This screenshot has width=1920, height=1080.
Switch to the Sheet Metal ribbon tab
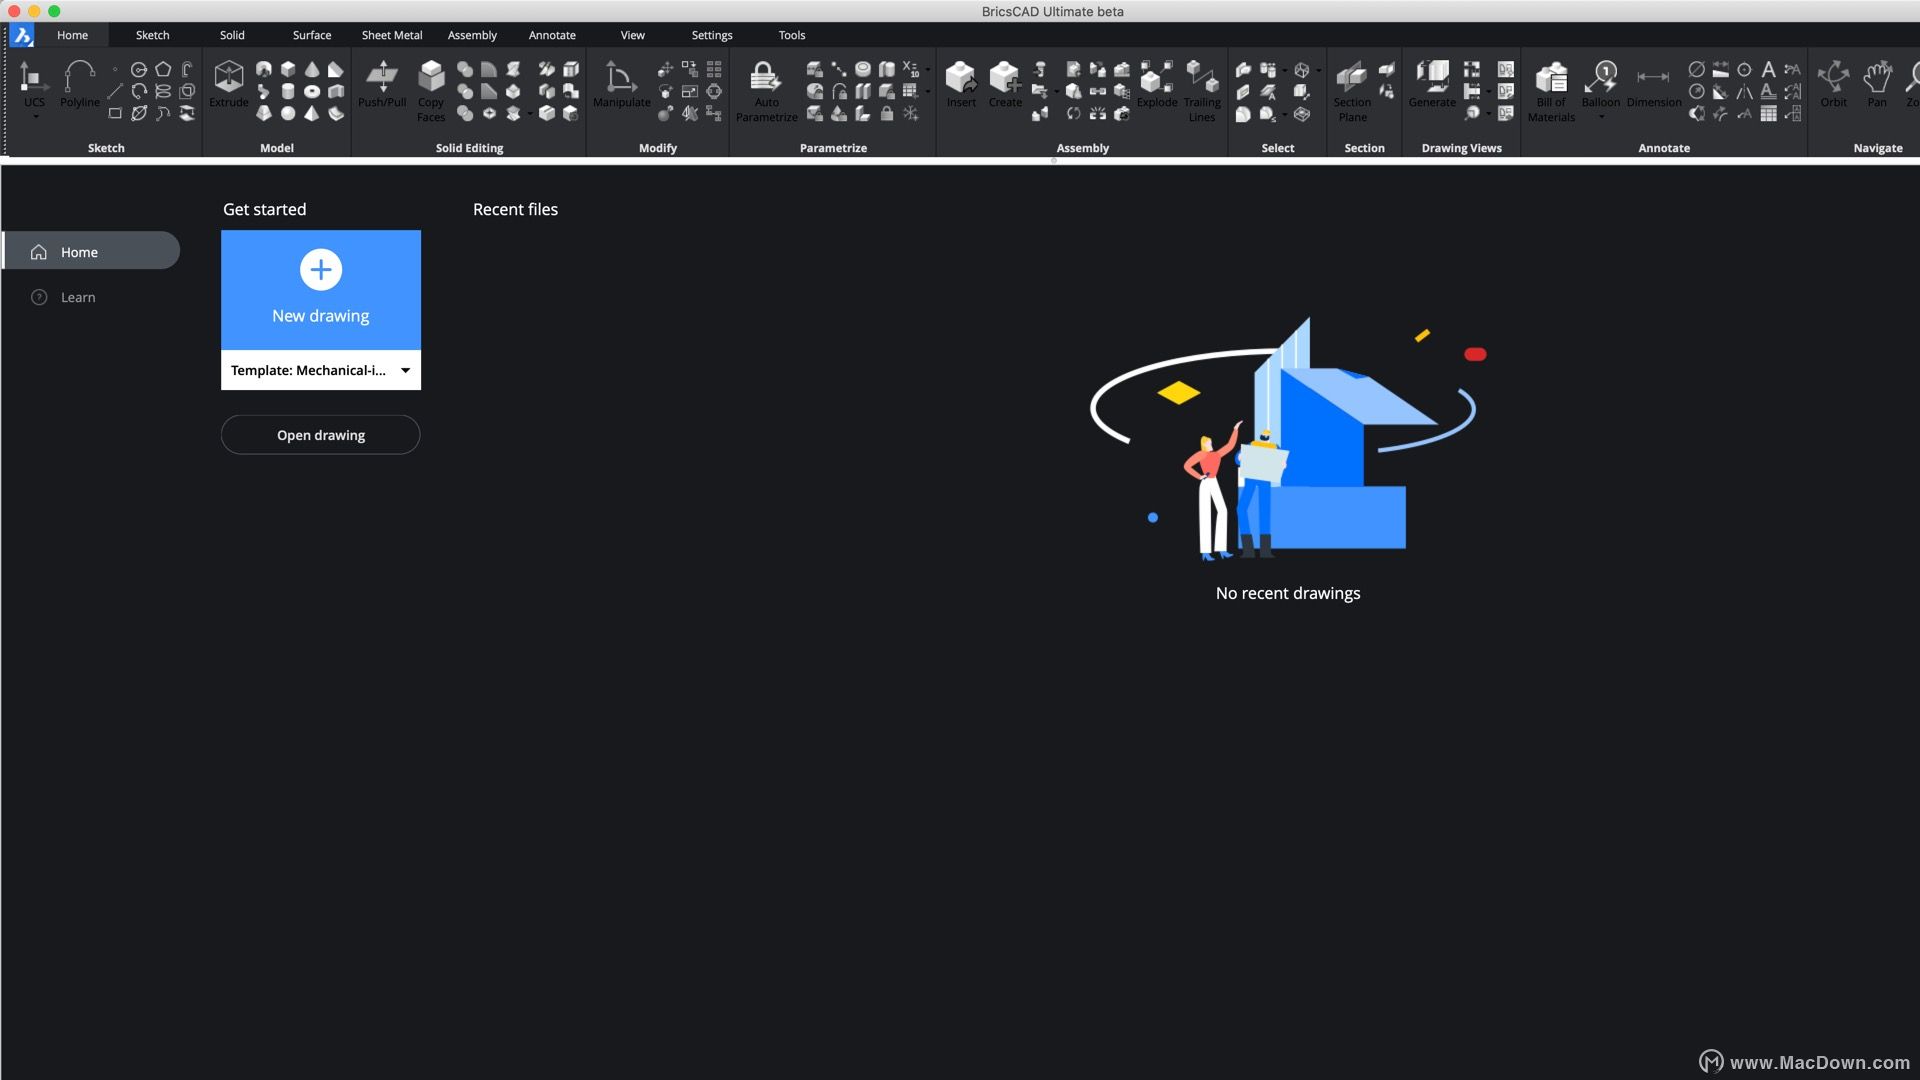[392, 35]
